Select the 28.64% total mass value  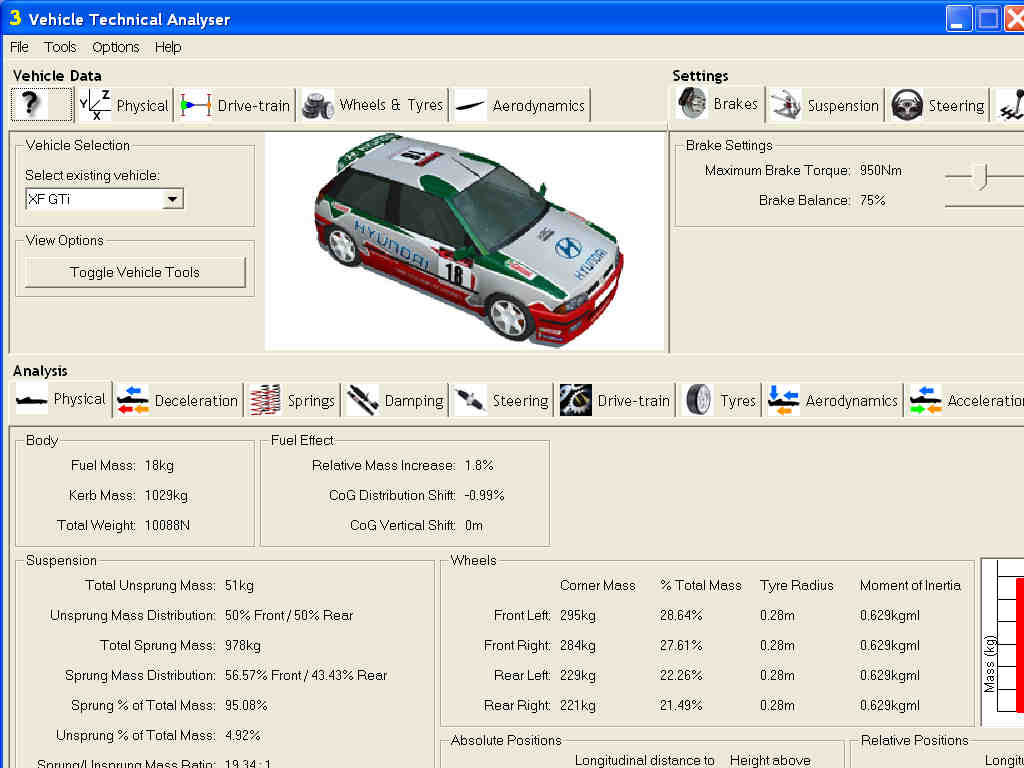click(x=681, y=616)
